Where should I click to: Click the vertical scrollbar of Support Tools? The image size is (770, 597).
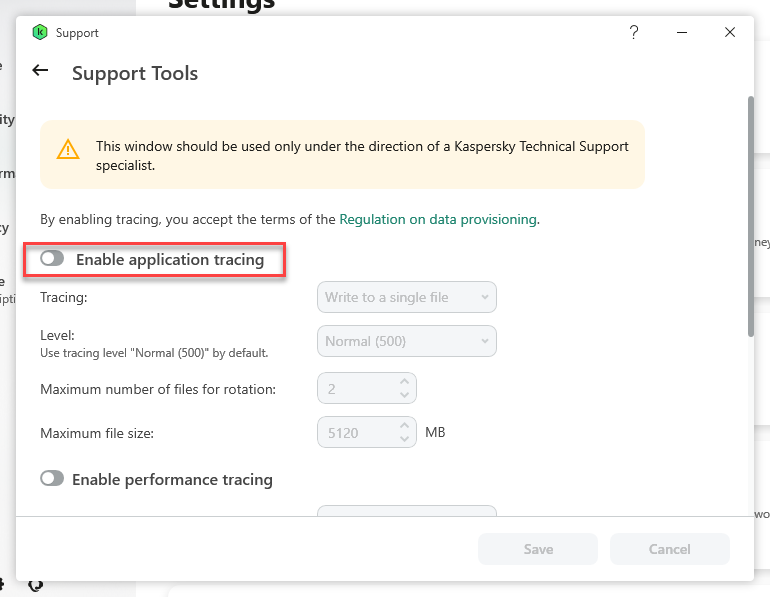[x=750, y=215]
